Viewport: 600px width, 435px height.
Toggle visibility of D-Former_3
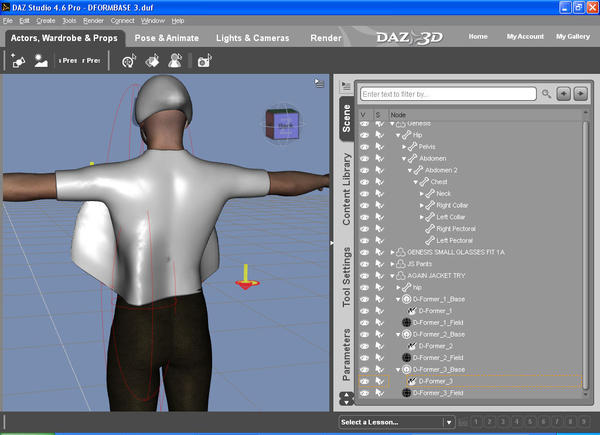pos(365,381)
